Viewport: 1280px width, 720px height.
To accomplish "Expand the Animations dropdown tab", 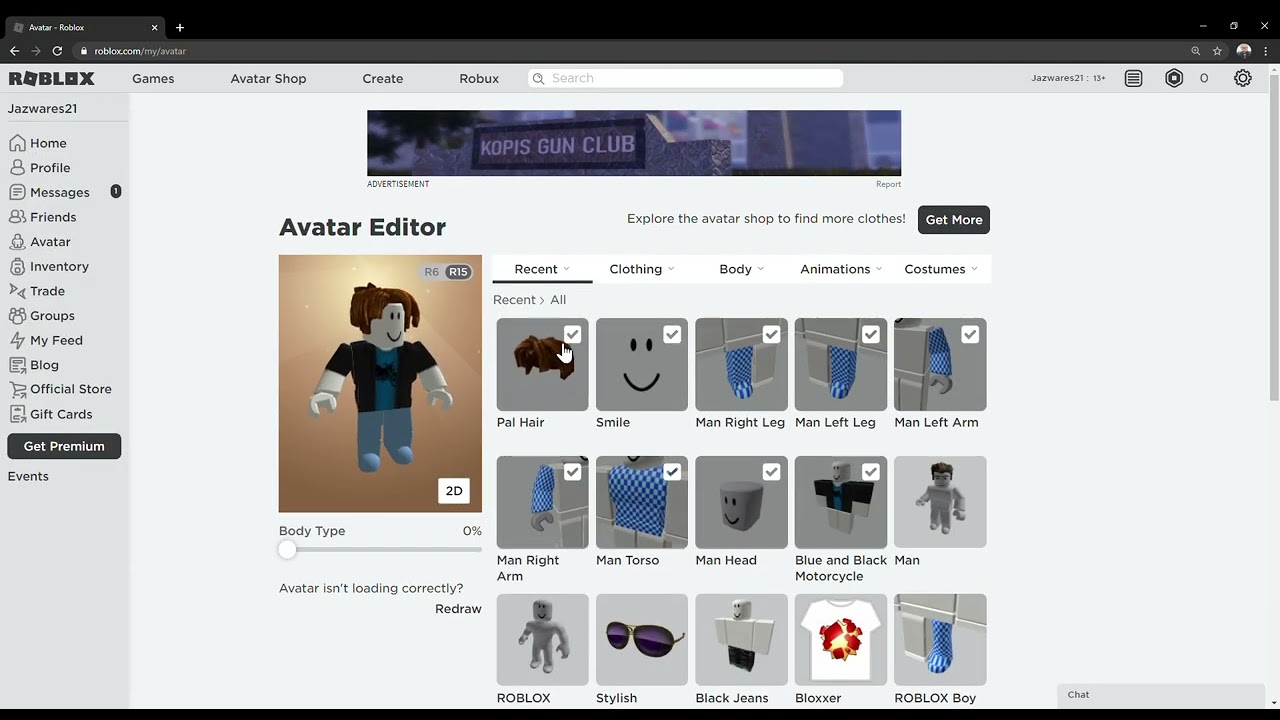I will click(x=841, y=269).
